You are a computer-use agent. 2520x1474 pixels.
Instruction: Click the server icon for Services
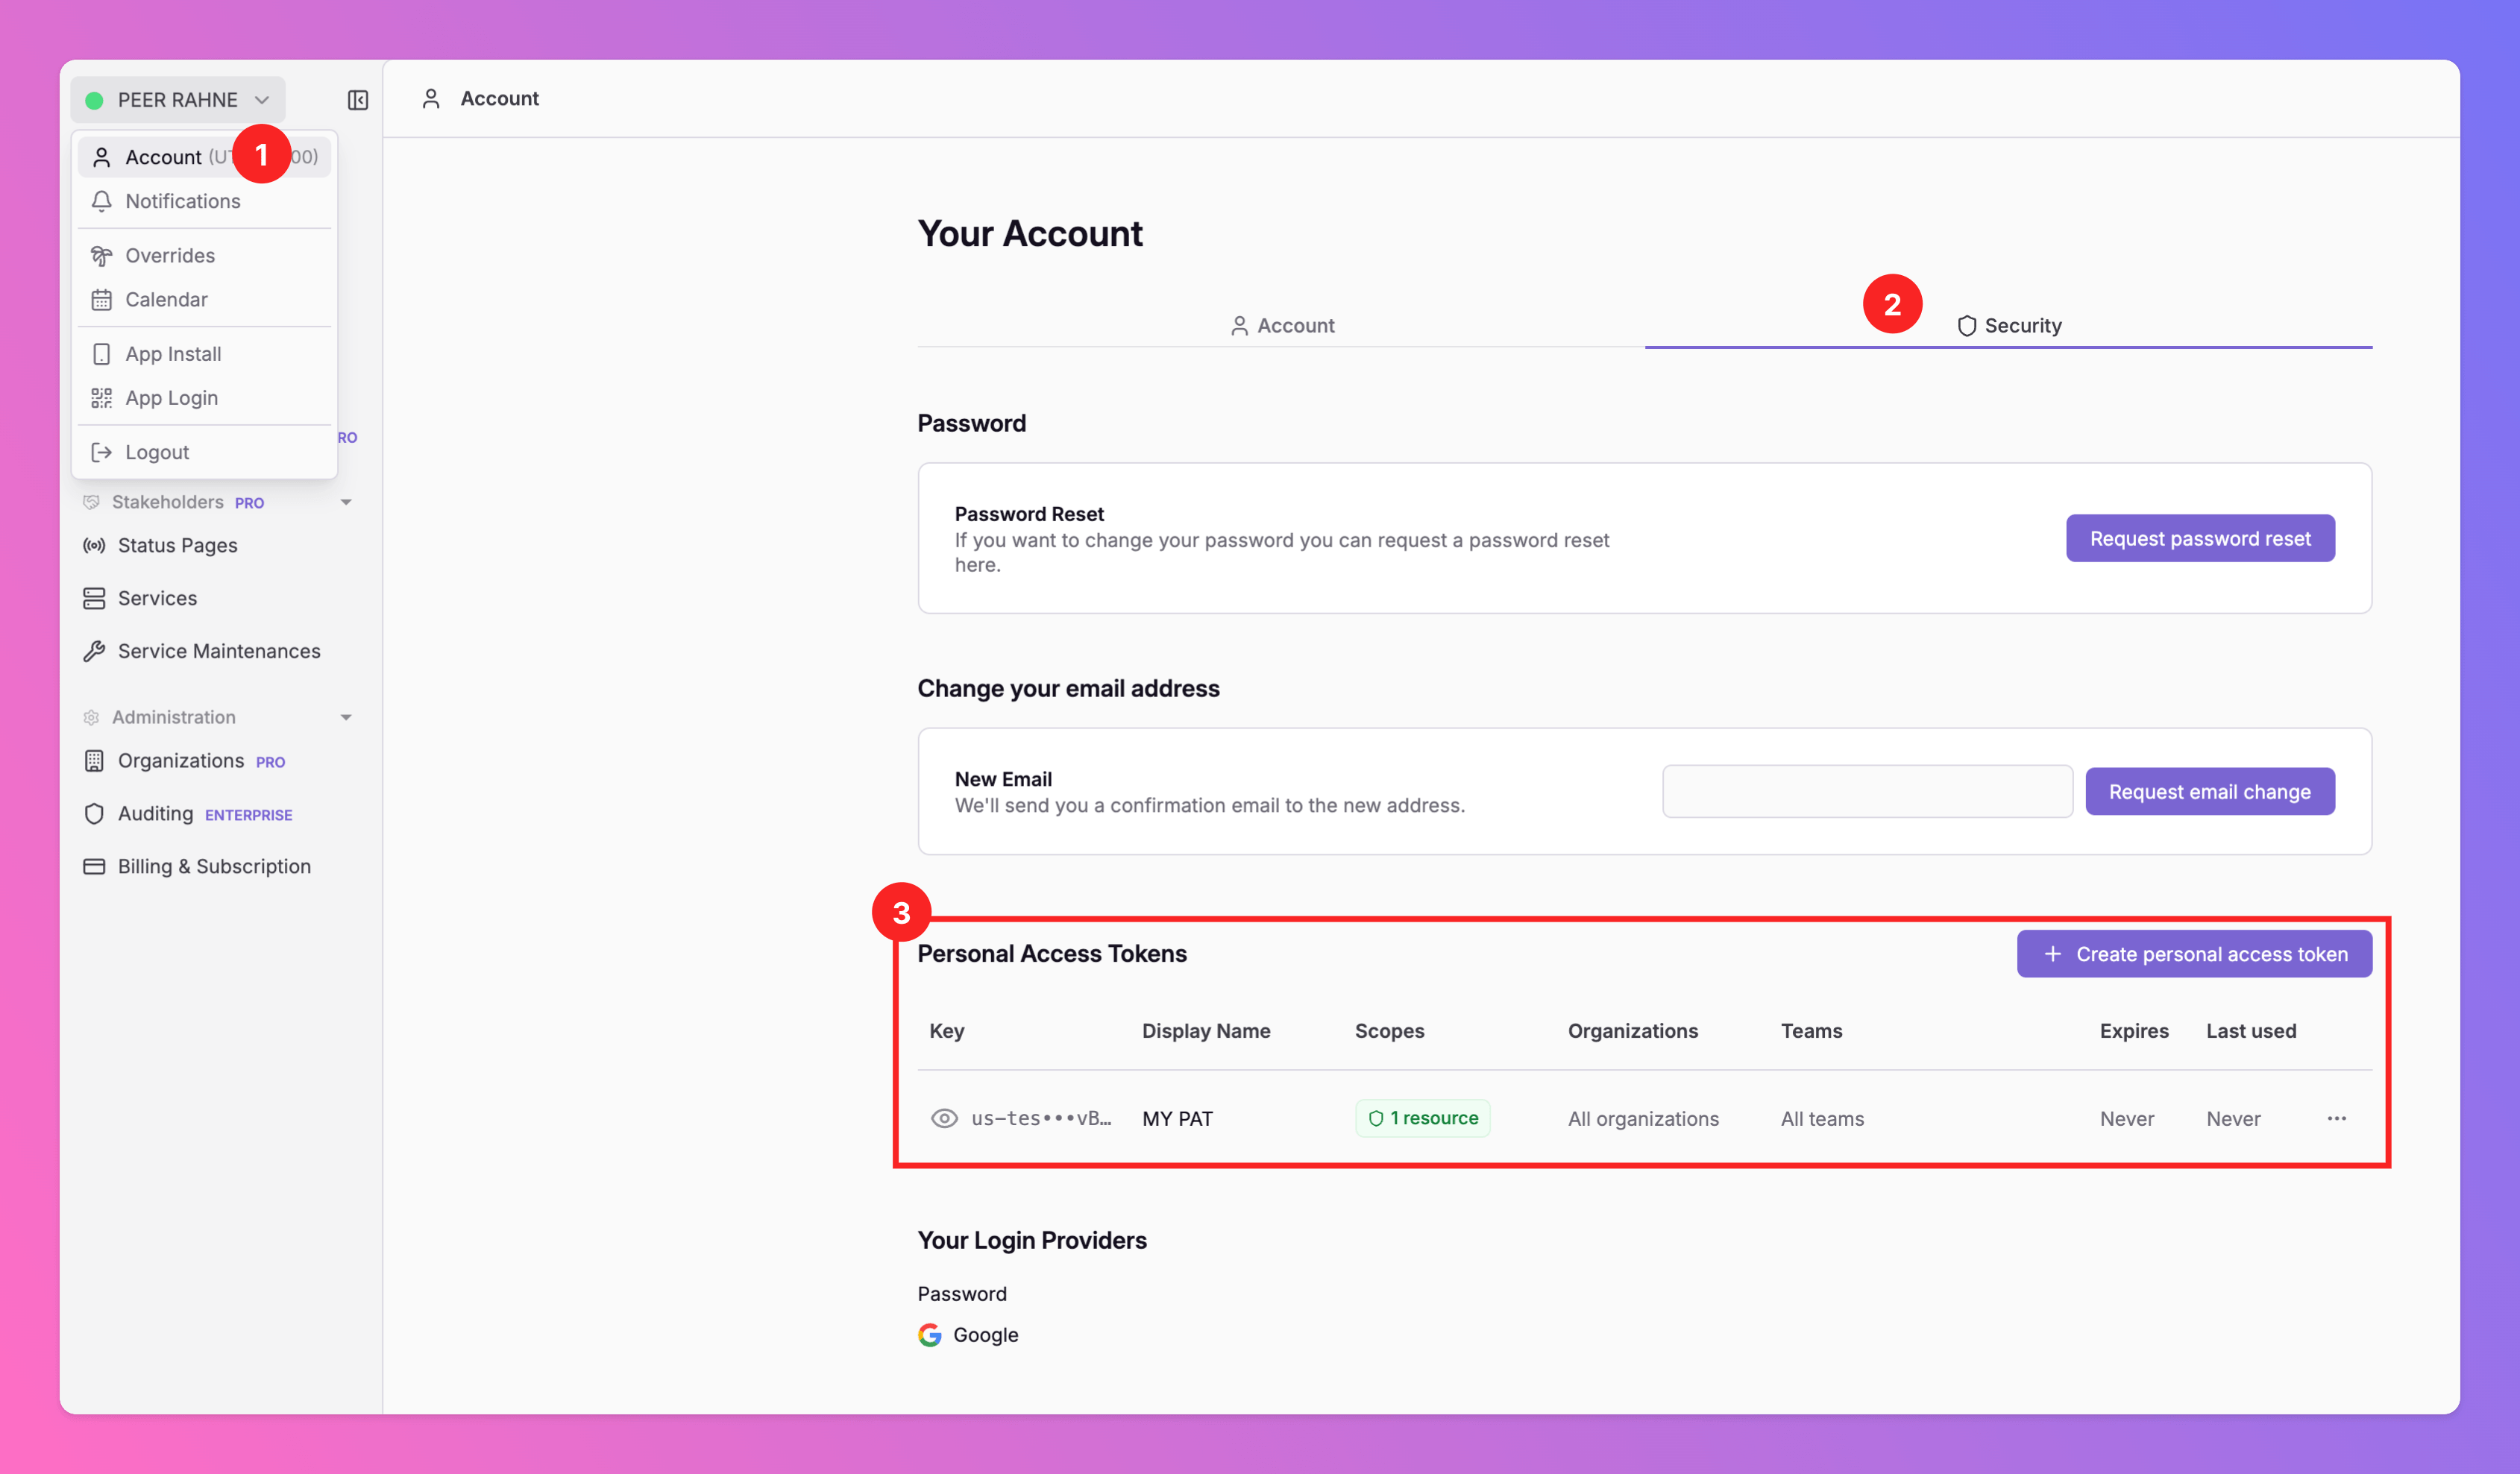click(94, 598)
